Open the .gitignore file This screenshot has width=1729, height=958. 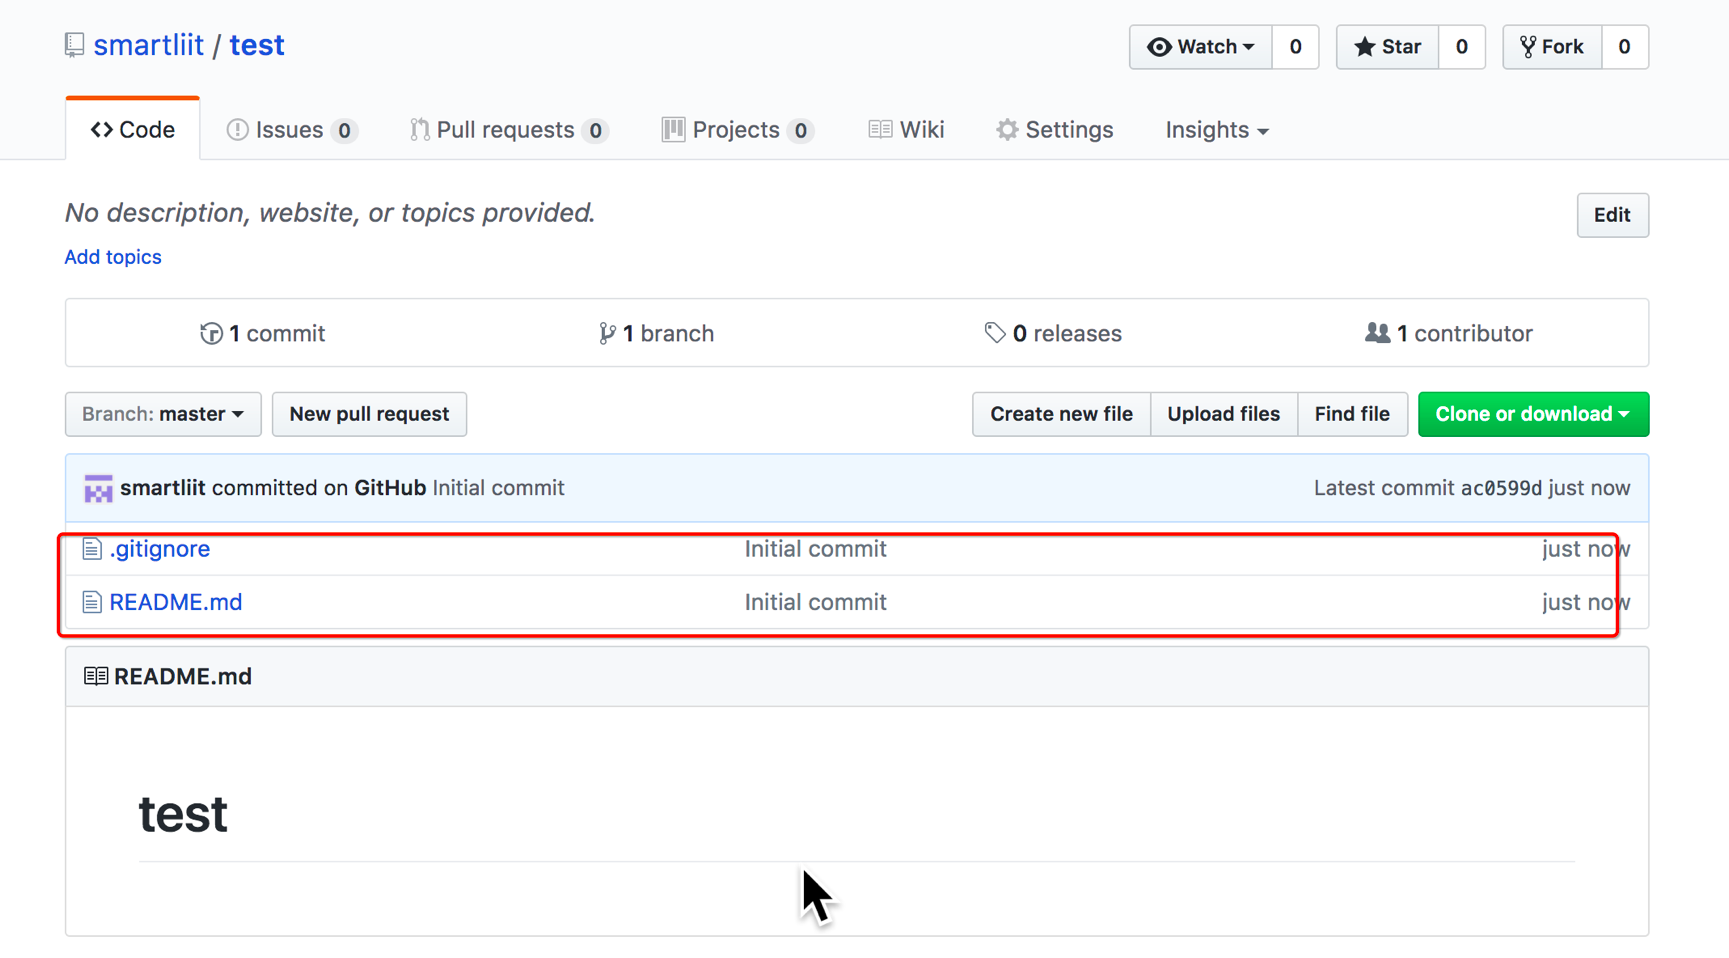pyautogui.click(x=160, y=549)
